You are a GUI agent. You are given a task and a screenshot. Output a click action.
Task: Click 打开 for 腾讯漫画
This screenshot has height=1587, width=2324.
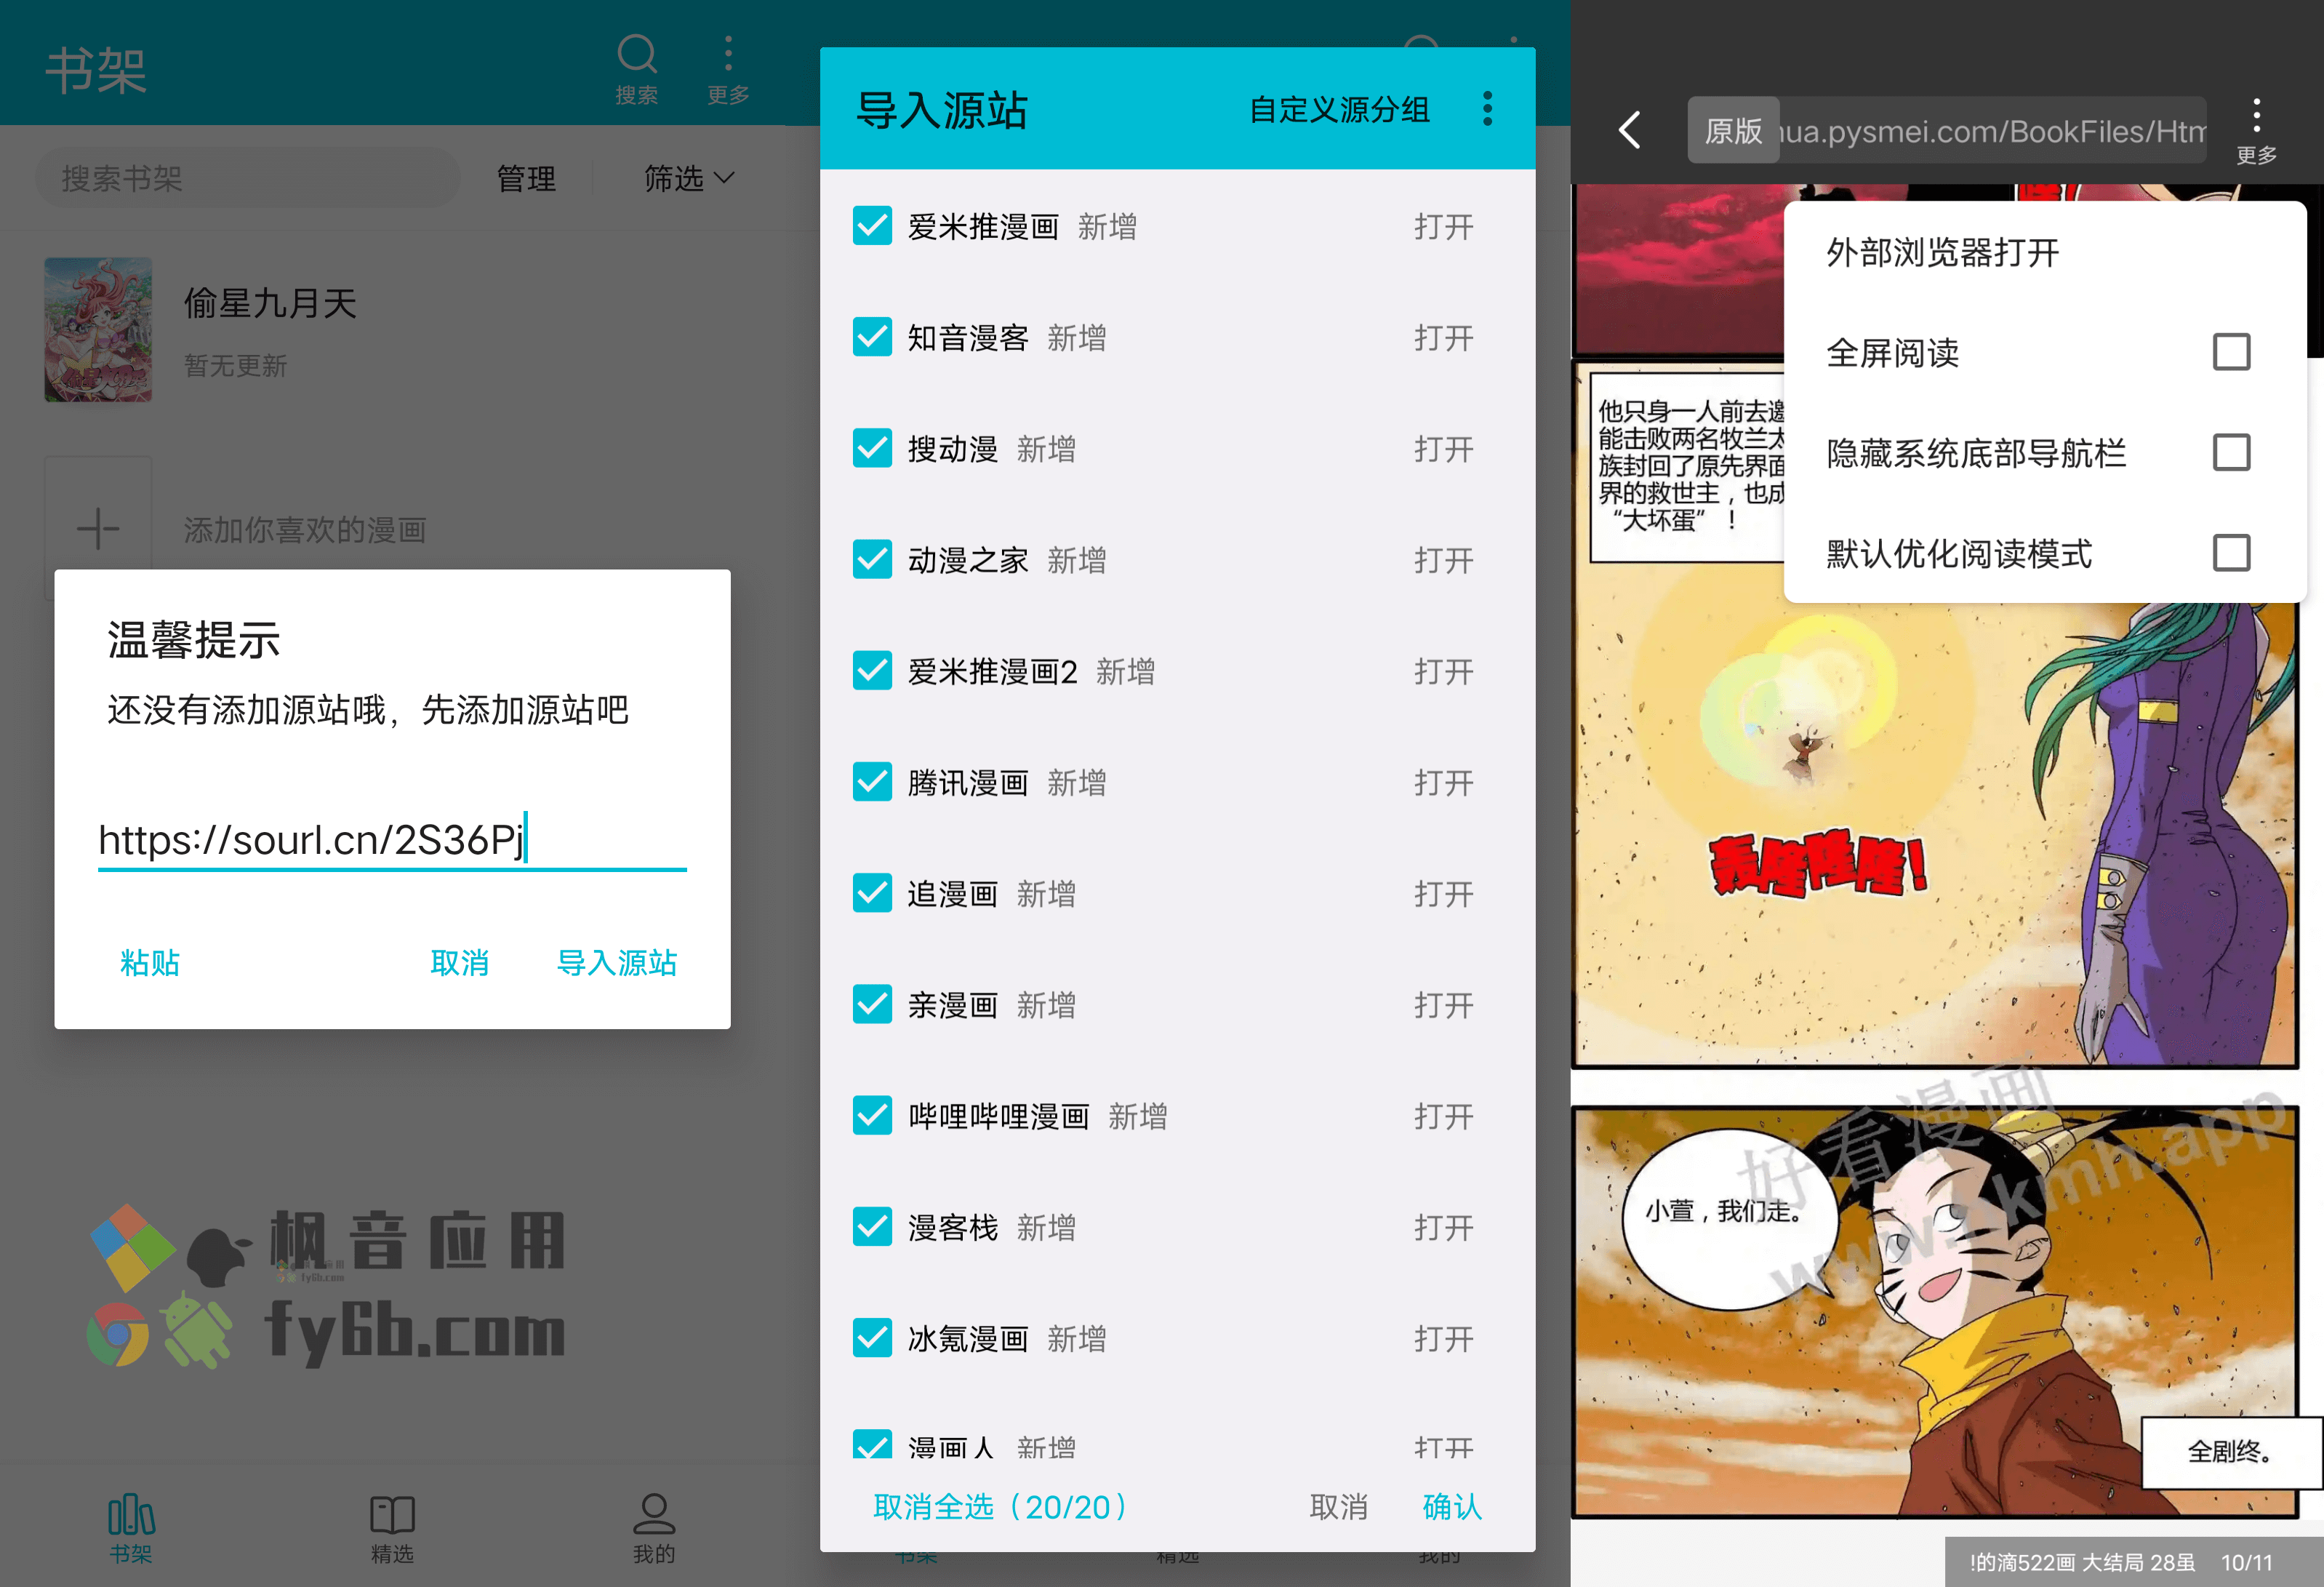1443,782
